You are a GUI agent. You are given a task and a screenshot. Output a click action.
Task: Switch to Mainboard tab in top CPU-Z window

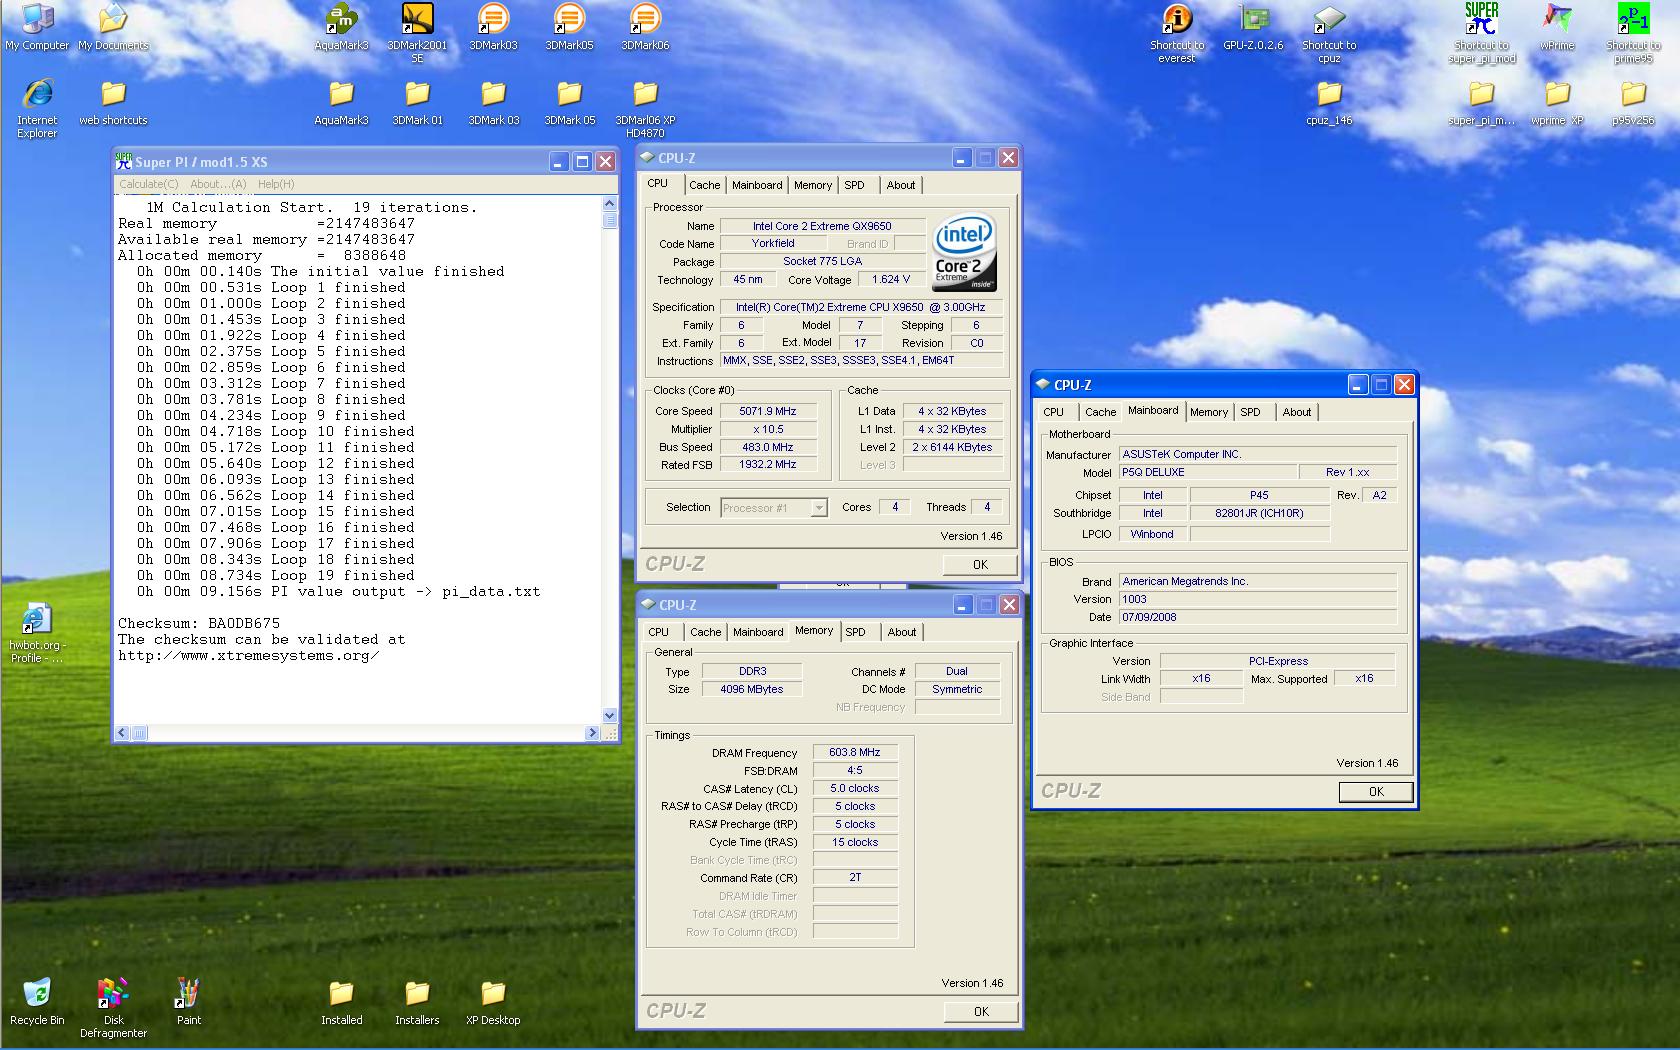pos(757,185)
